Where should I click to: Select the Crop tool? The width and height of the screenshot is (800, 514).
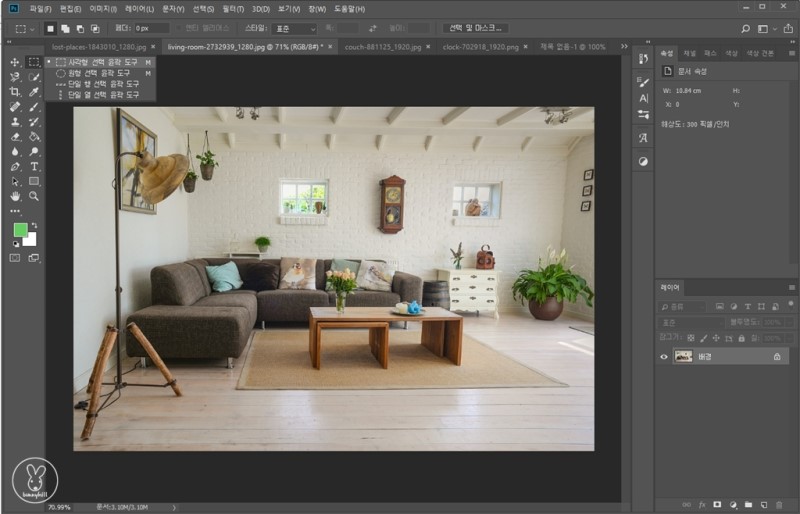pos(14,91)
